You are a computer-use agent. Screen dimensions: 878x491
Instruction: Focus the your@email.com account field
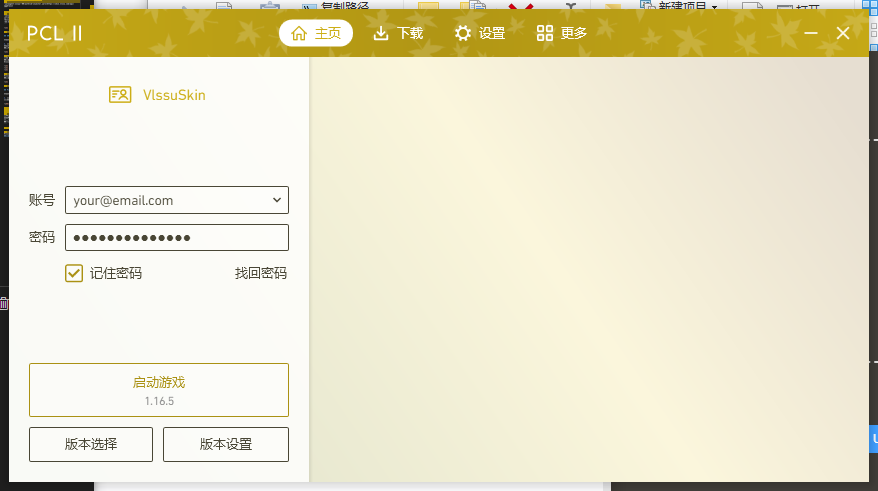165,200
